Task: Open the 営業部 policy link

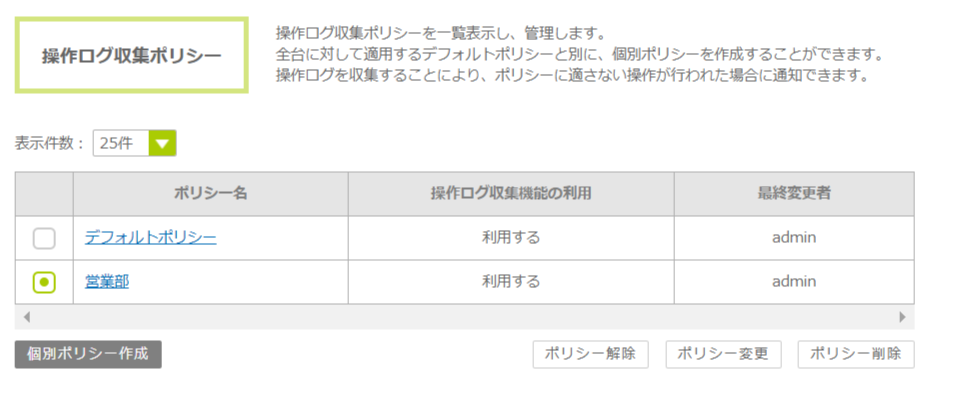Action: (107, 282)
